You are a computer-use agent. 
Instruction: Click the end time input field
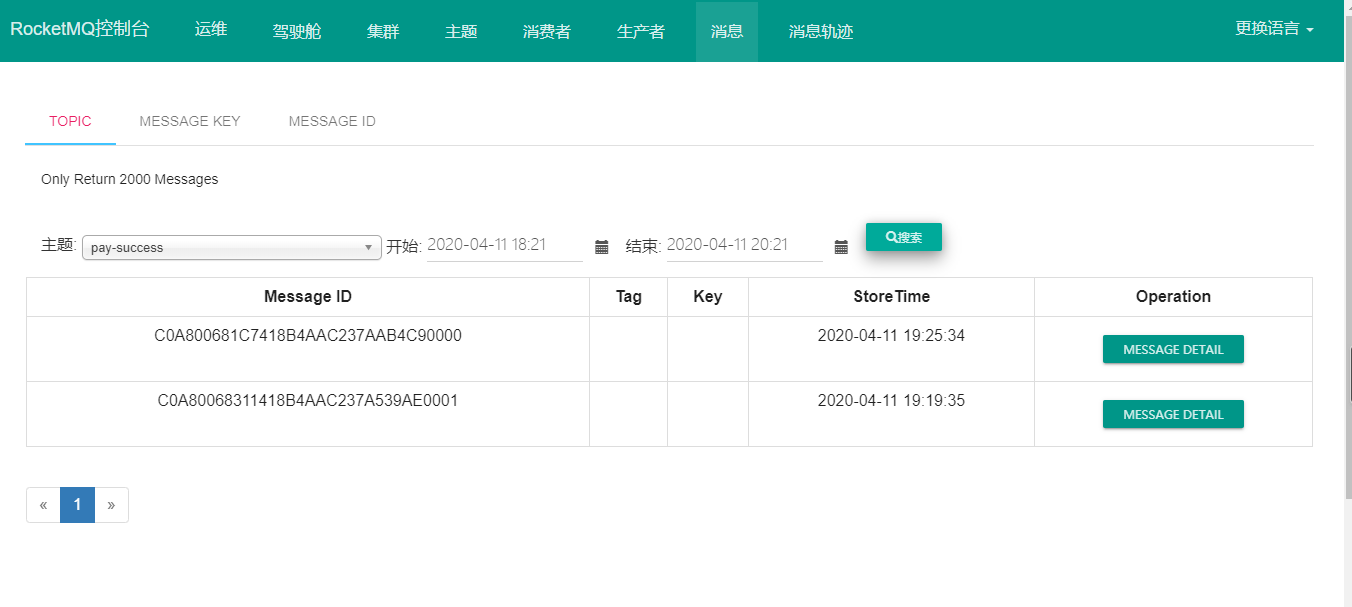pyautogui.click(x=743, y=245)
